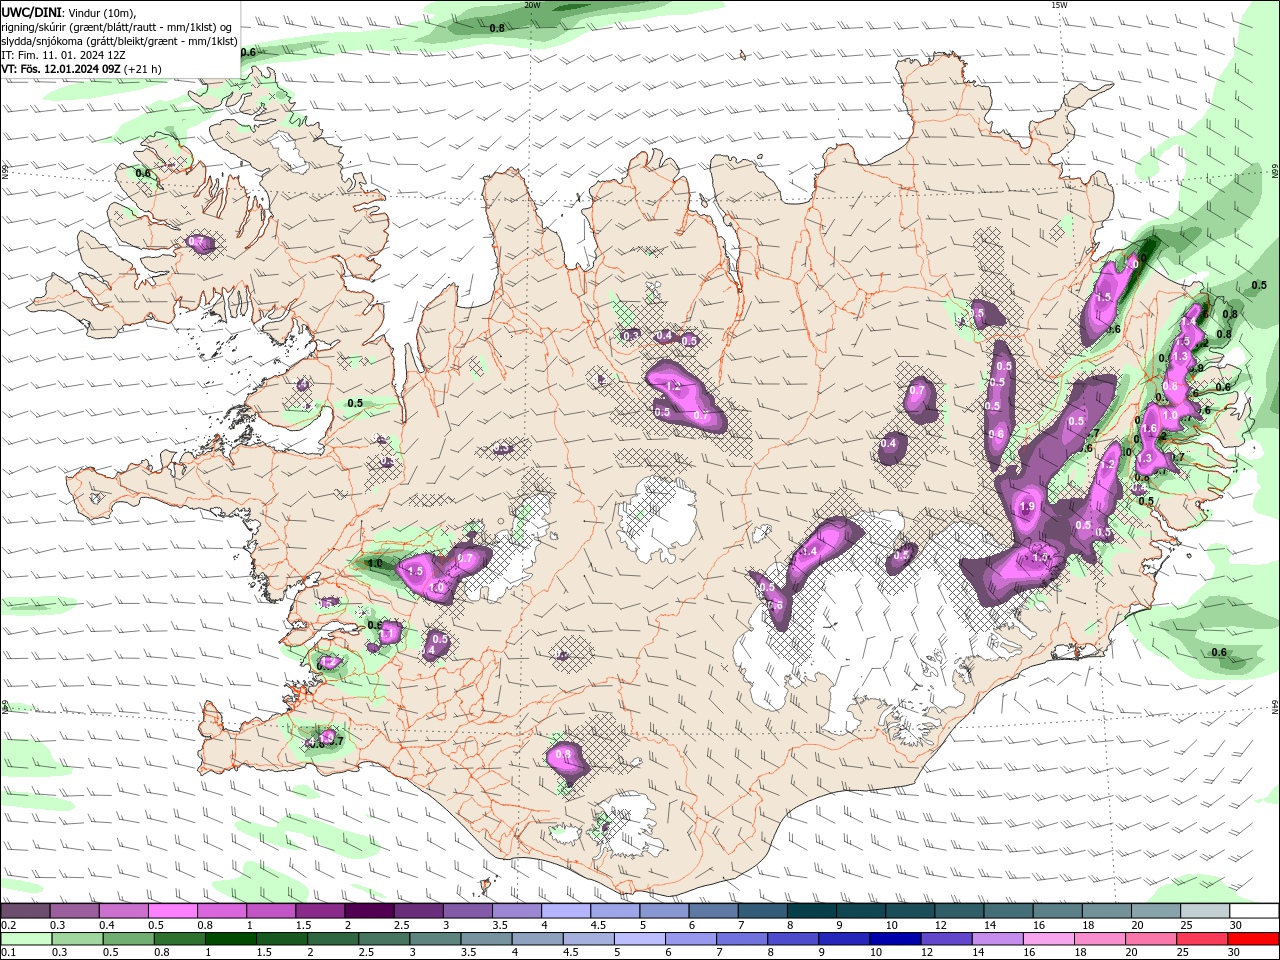This screenshot has width=1280, height=960.
Task: Click the snow legend swatch labeled 3
Action: (x=467, y=911)
